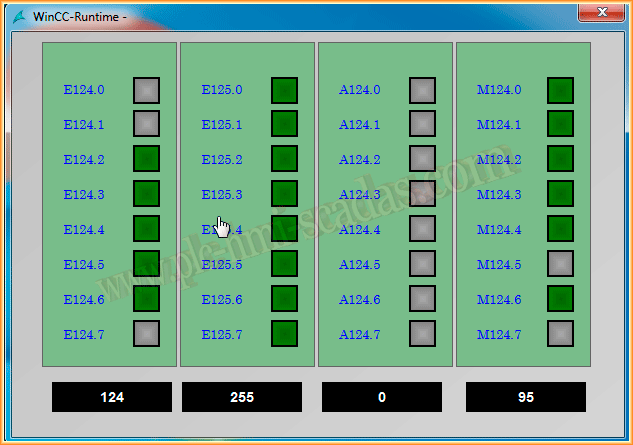Click the A124.0 gray indicator box
Screen dimensions: 633x445
point(422,90)
